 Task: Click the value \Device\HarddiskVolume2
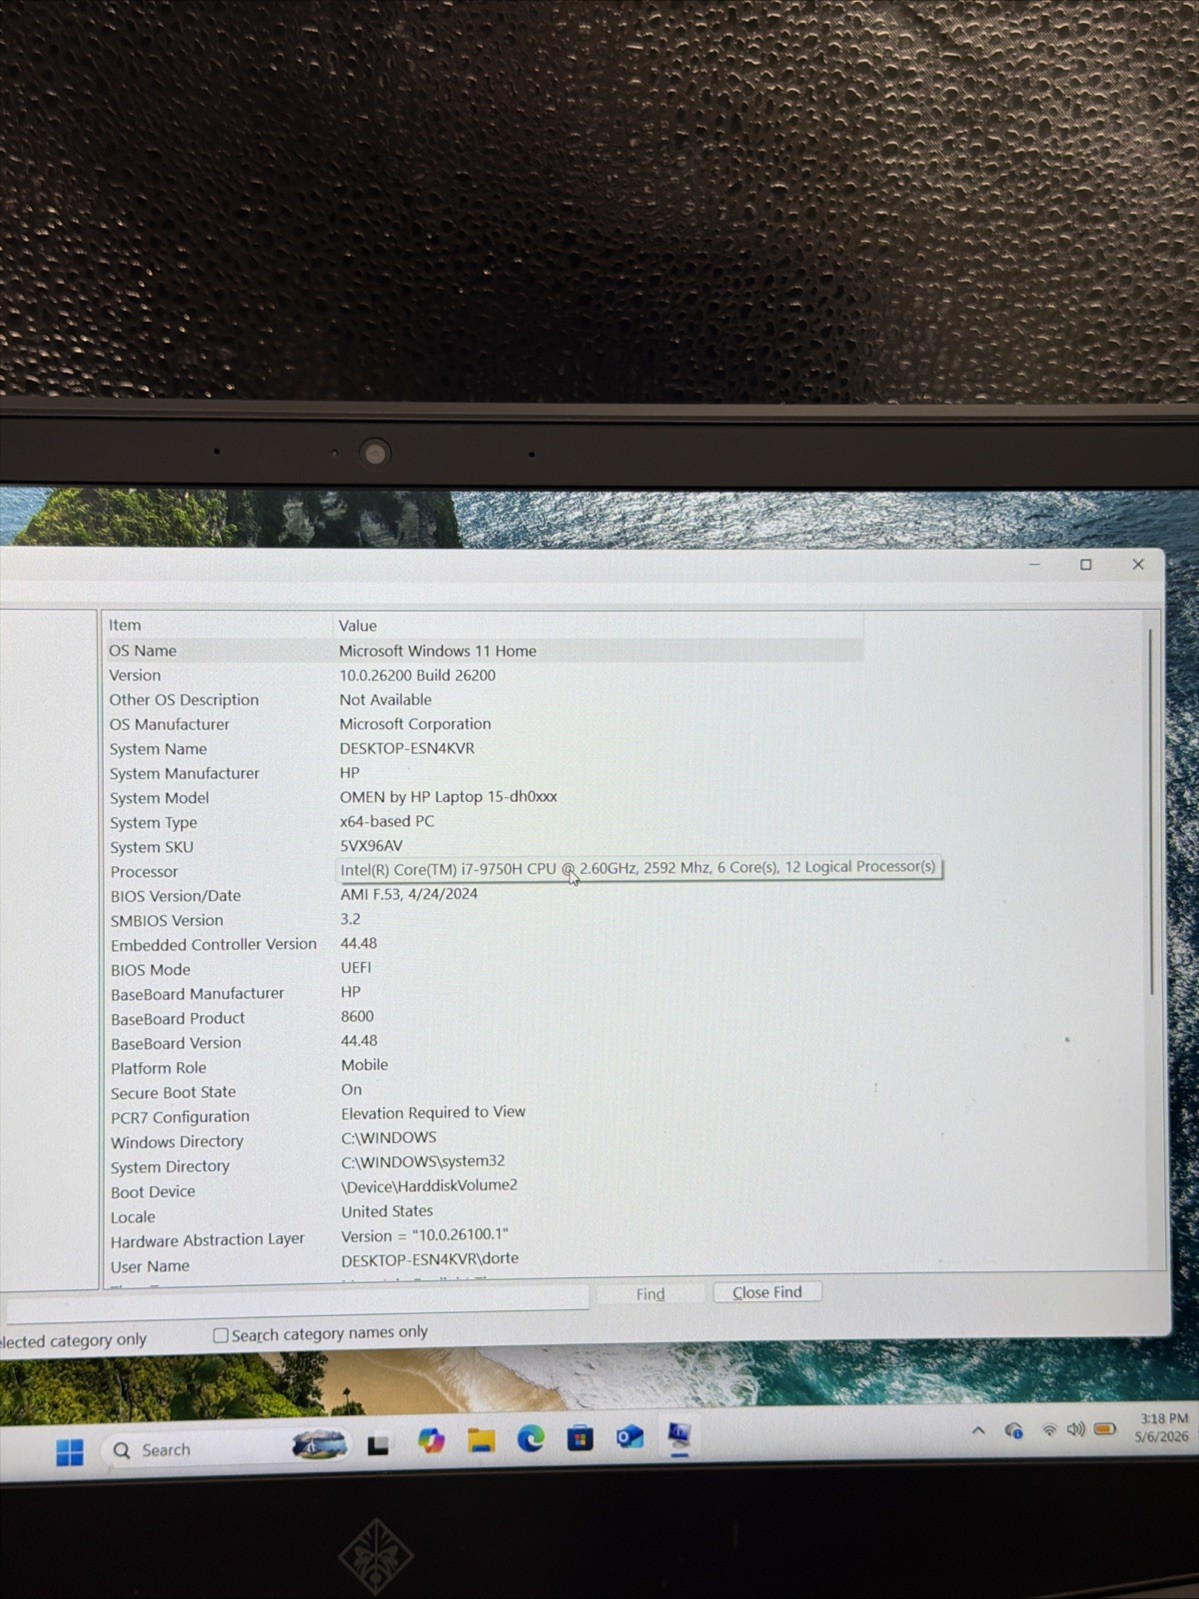429,1185
